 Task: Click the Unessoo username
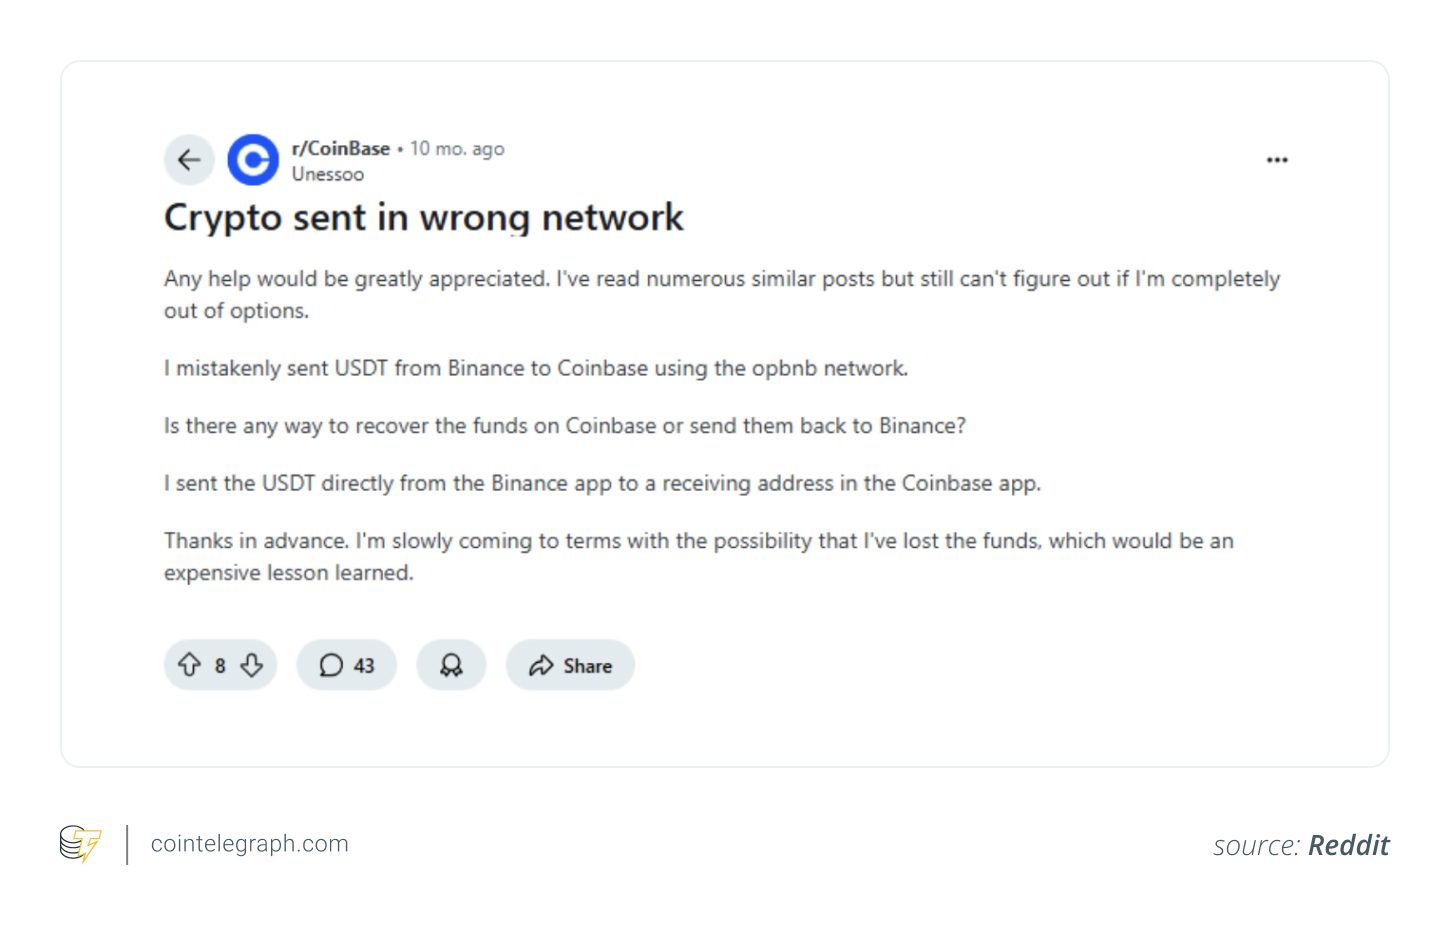327,173
